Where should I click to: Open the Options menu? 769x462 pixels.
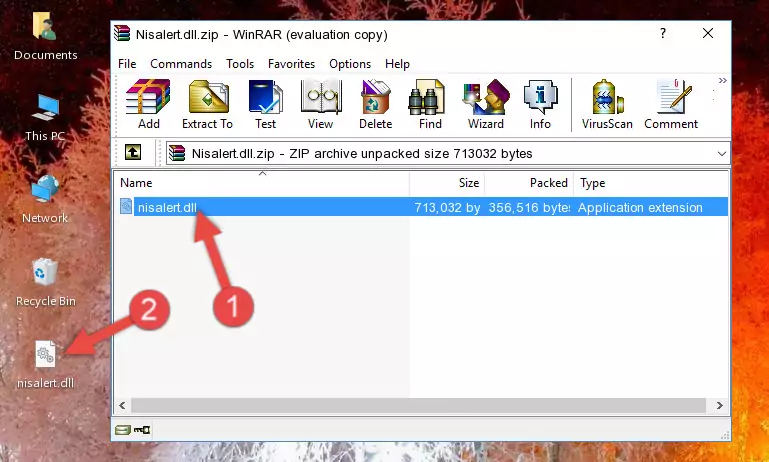pos(350,64)
